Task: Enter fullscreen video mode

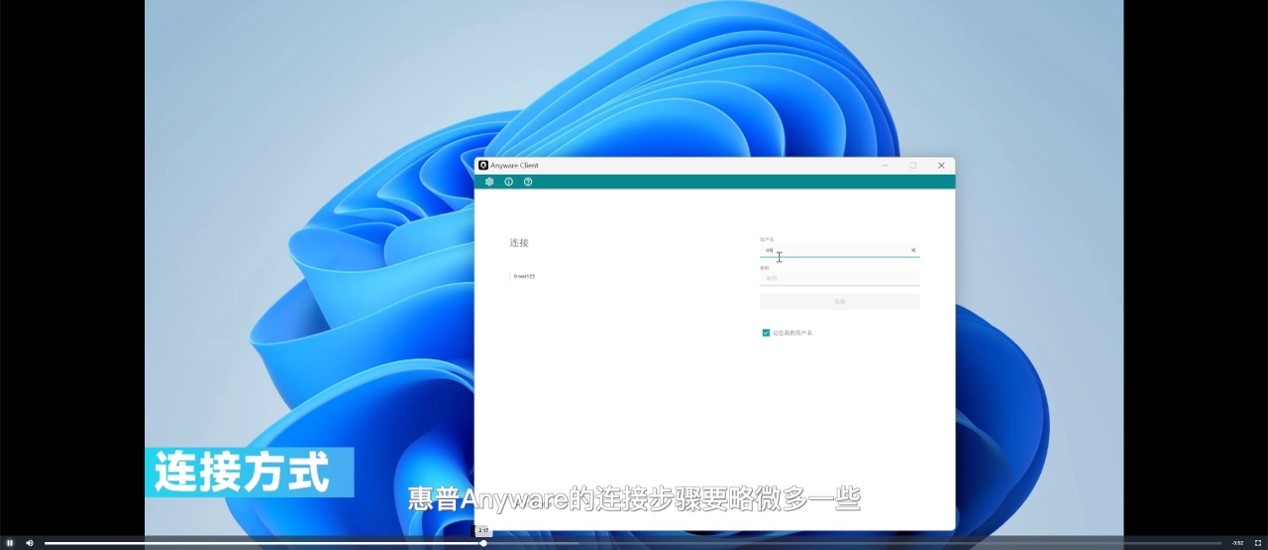Action: (x=1258, y=543)
